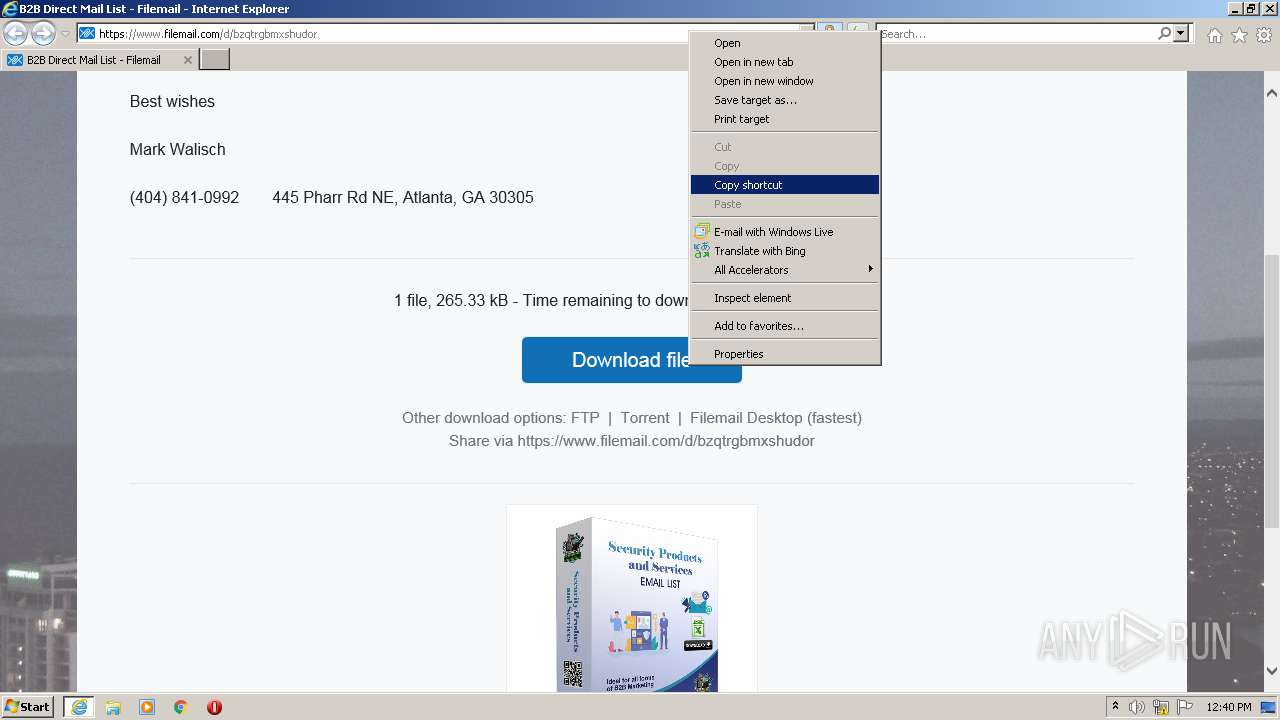This screenshot has width=1280, height=720.
Task: Open Google Chrome taskbar icon
Action: (x=181, y=707)
